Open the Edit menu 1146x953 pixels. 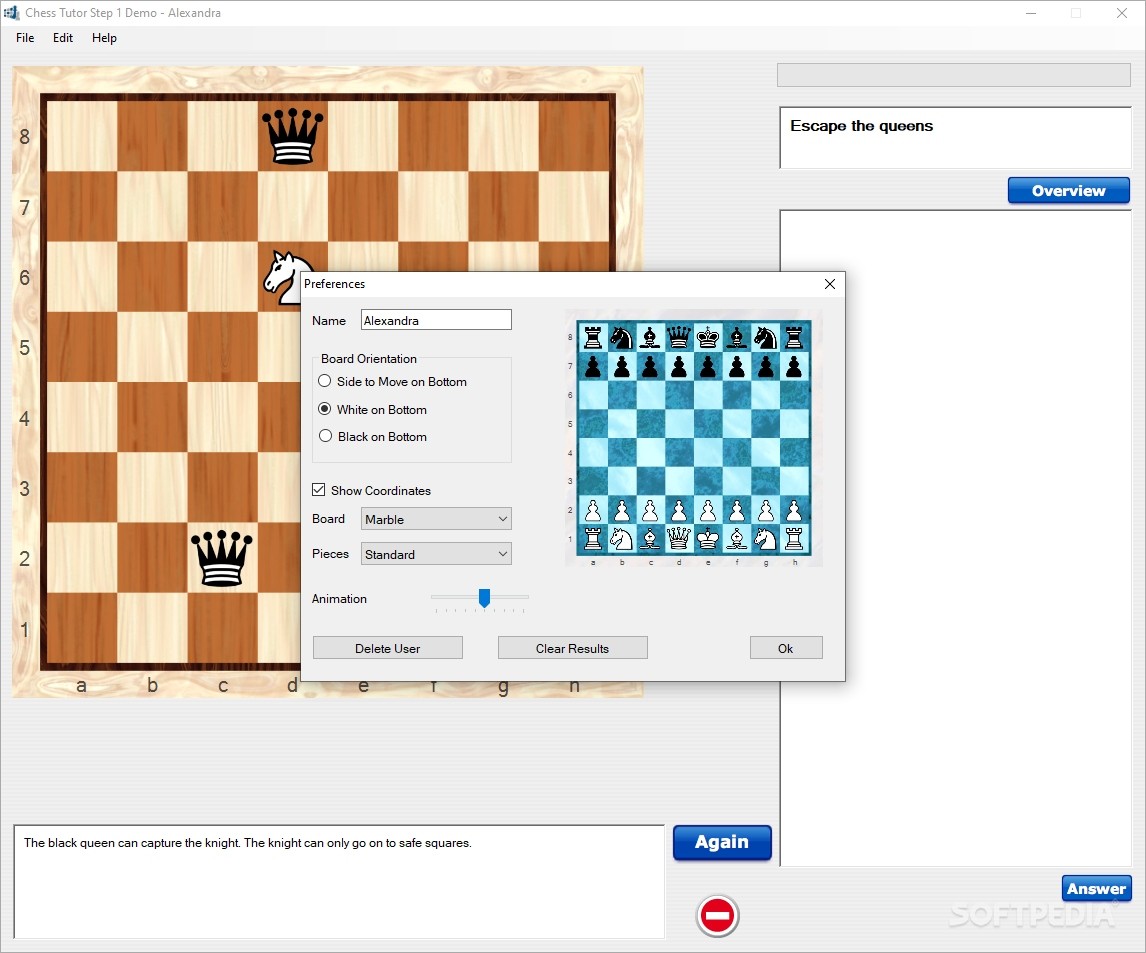pos(63,38)
